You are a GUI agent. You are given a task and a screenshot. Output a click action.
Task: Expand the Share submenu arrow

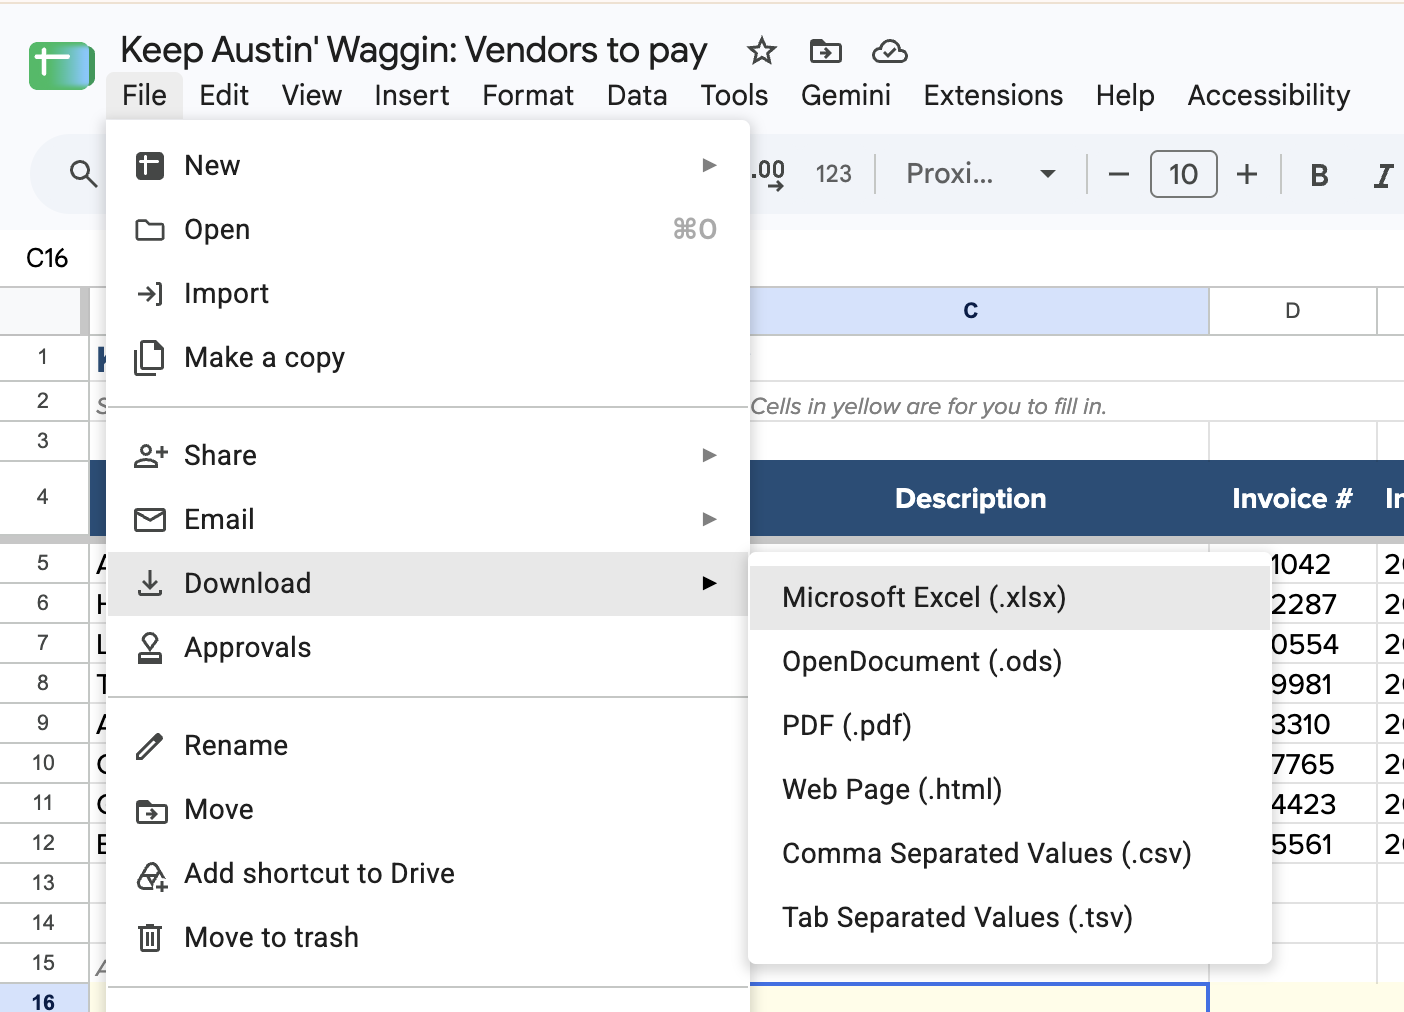pos(709,455)
